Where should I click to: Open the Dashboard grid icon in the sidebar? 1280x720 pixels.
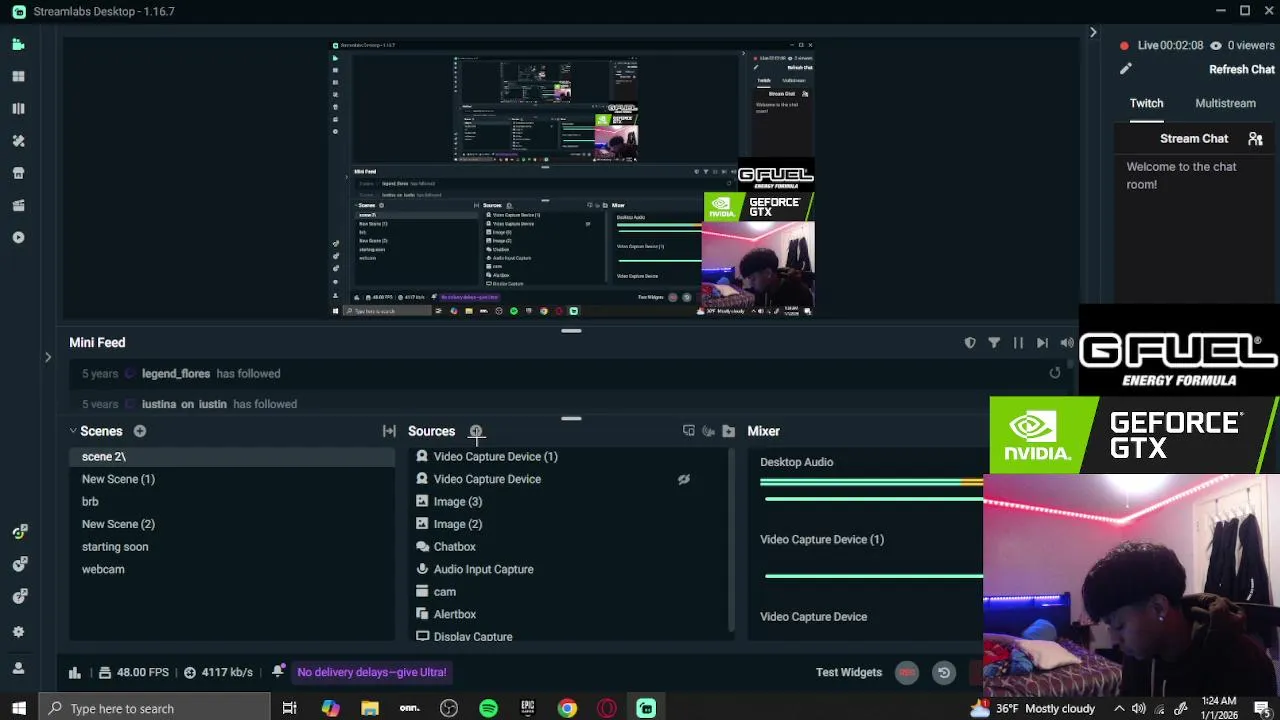click(18, 76)
